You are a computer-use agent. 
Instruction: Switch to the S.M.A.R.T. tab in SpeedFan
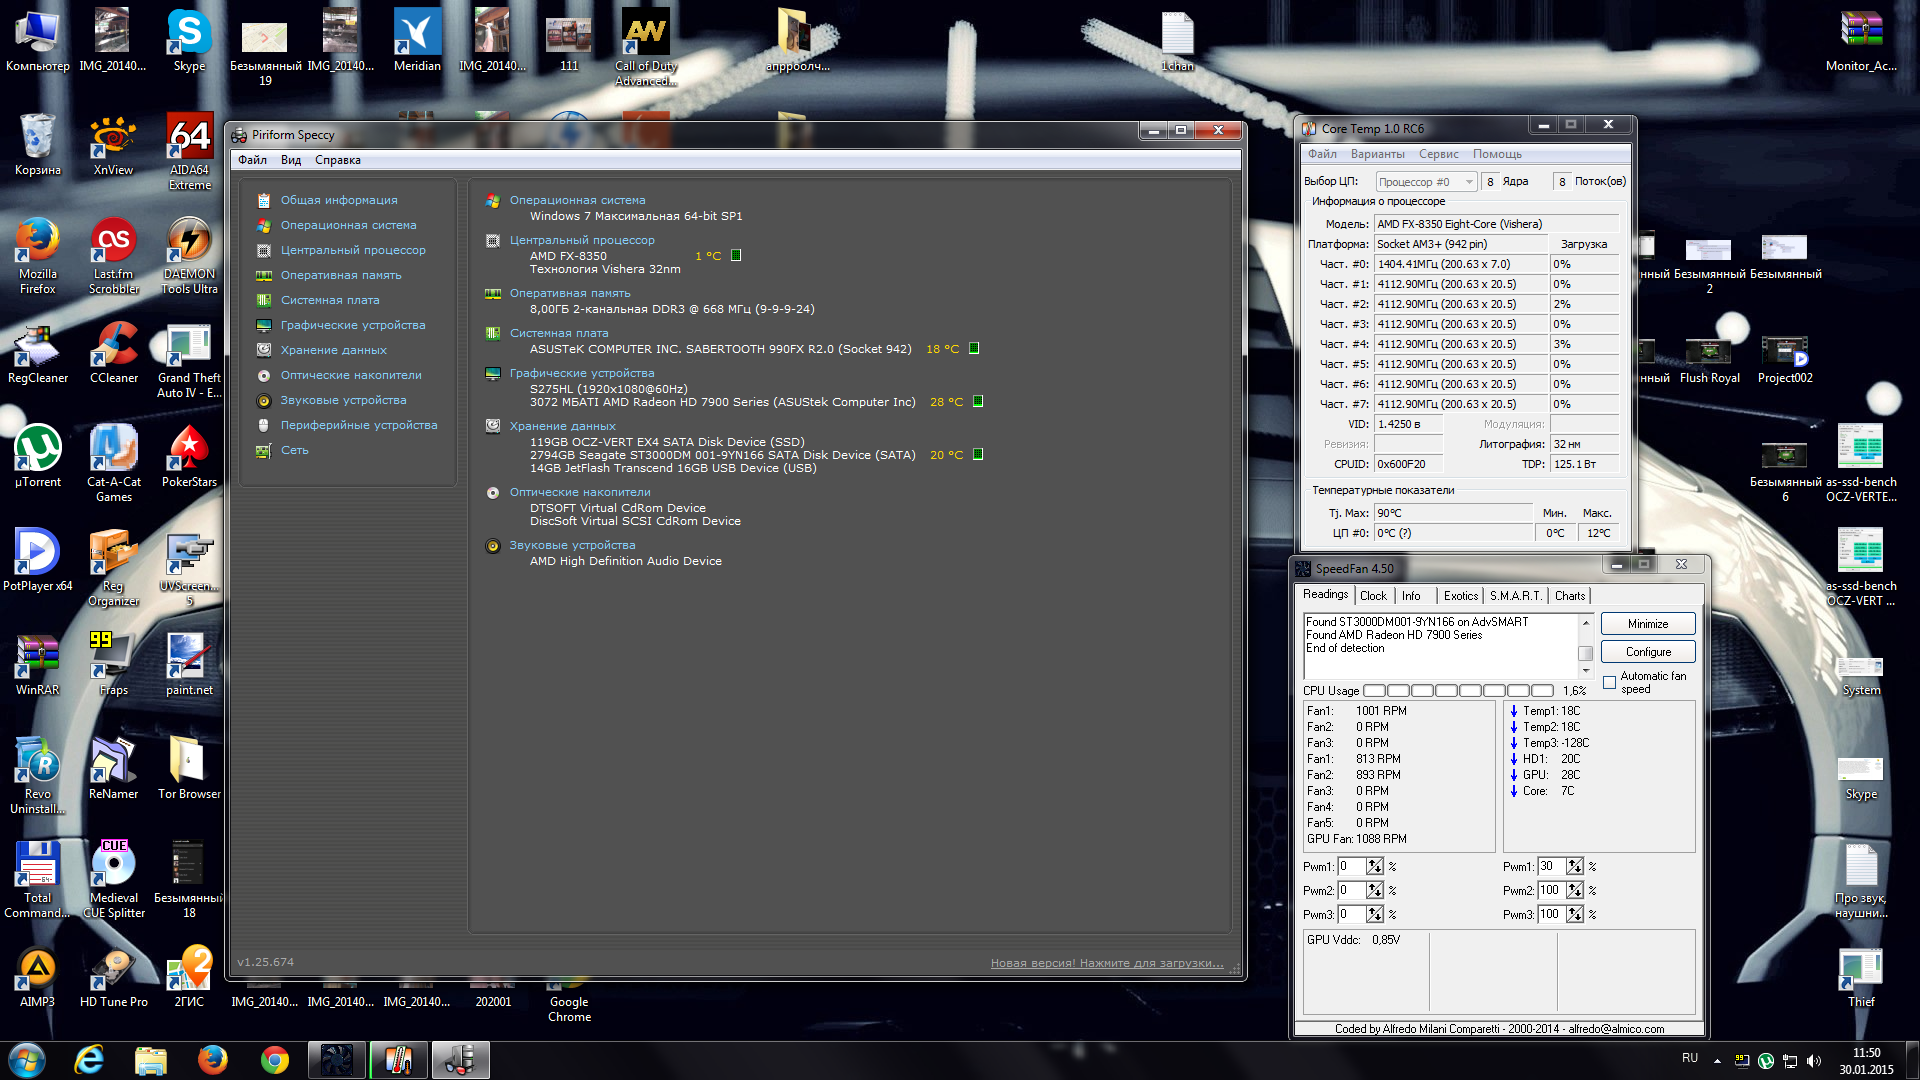coord(1515,596)
